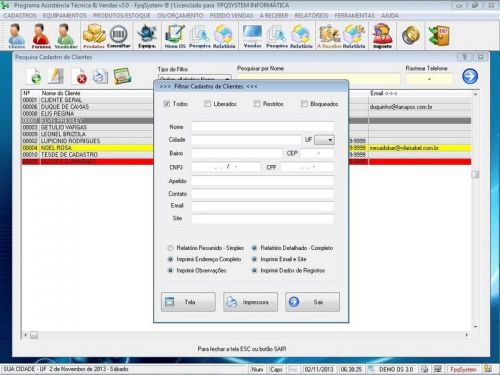Check the Liberados checkbox
Screen dimensions: 500x375
(x=207, y=104)
